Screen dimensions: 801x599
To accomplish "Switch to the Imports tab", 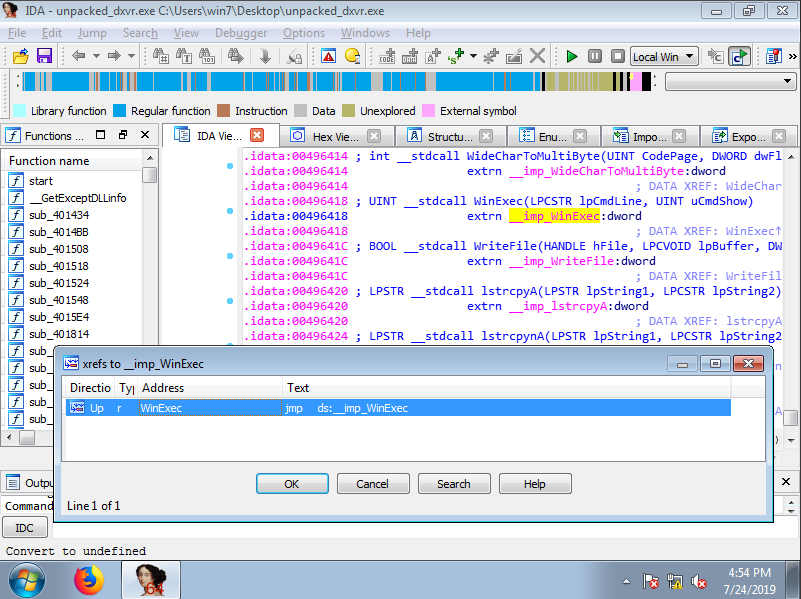I will (x=649, y=136).
